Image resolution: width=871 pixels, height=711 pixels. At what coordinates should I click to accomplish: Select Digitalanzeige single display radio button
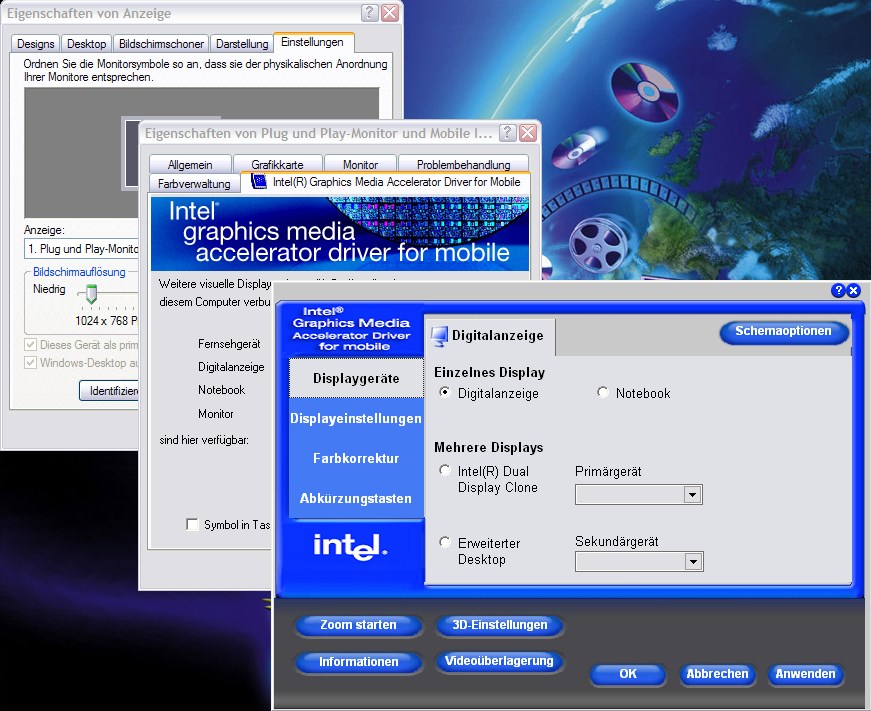point(445,392)
